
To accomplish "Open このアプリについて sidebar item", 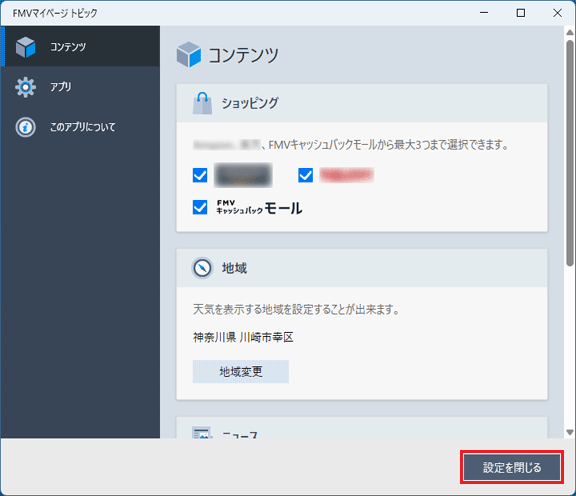I will click(80, 127).
